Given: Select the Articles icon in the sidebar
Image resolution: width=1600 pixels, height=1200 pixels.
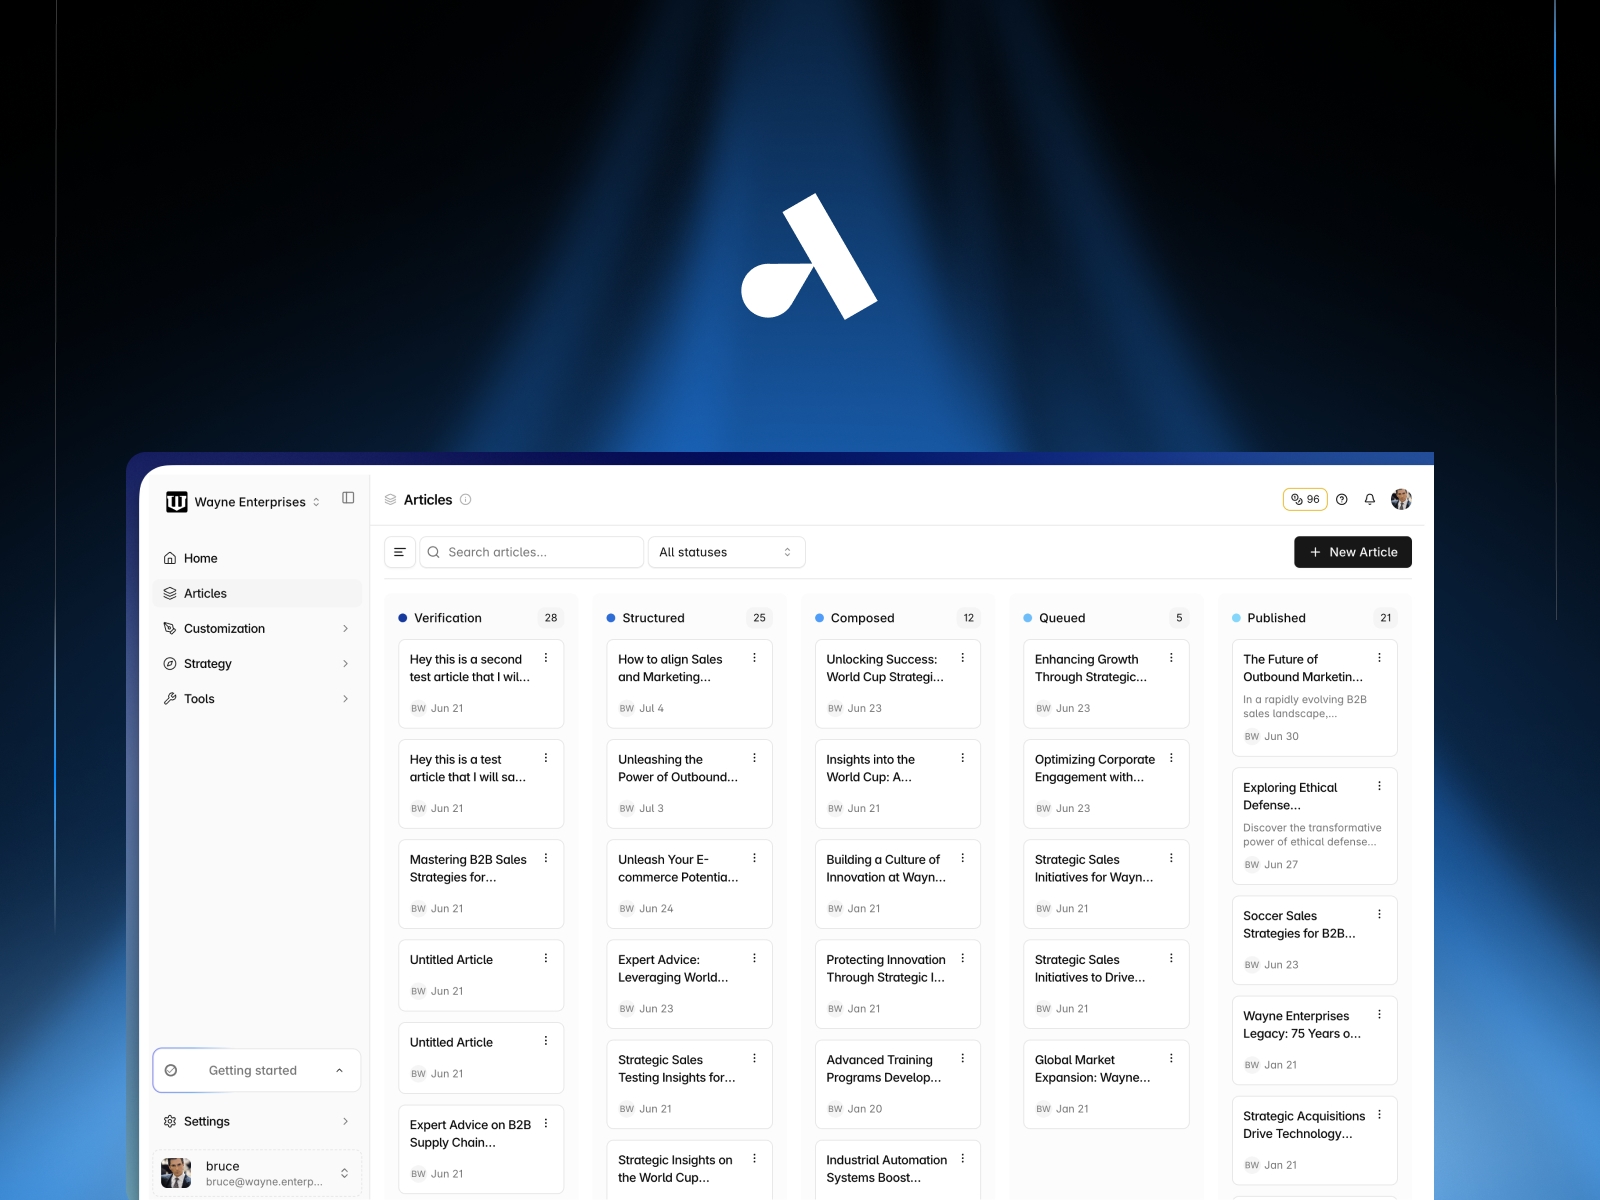Looking at the screenshot, I should (171, 593).
